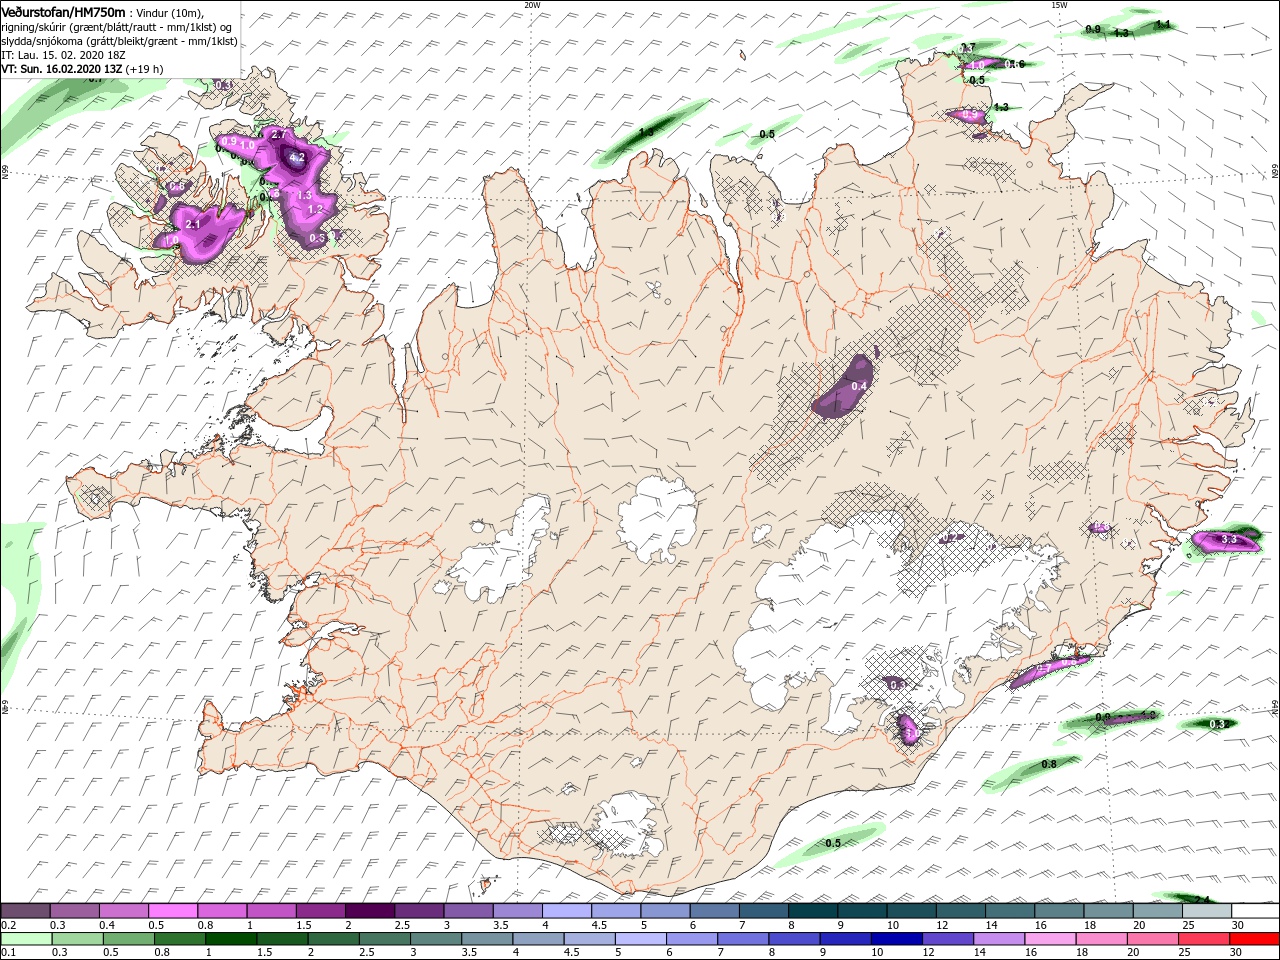
Task: Click the rain legend swatch between 25 and 30
Action: pyautogui.click(x=1206, y=939)
